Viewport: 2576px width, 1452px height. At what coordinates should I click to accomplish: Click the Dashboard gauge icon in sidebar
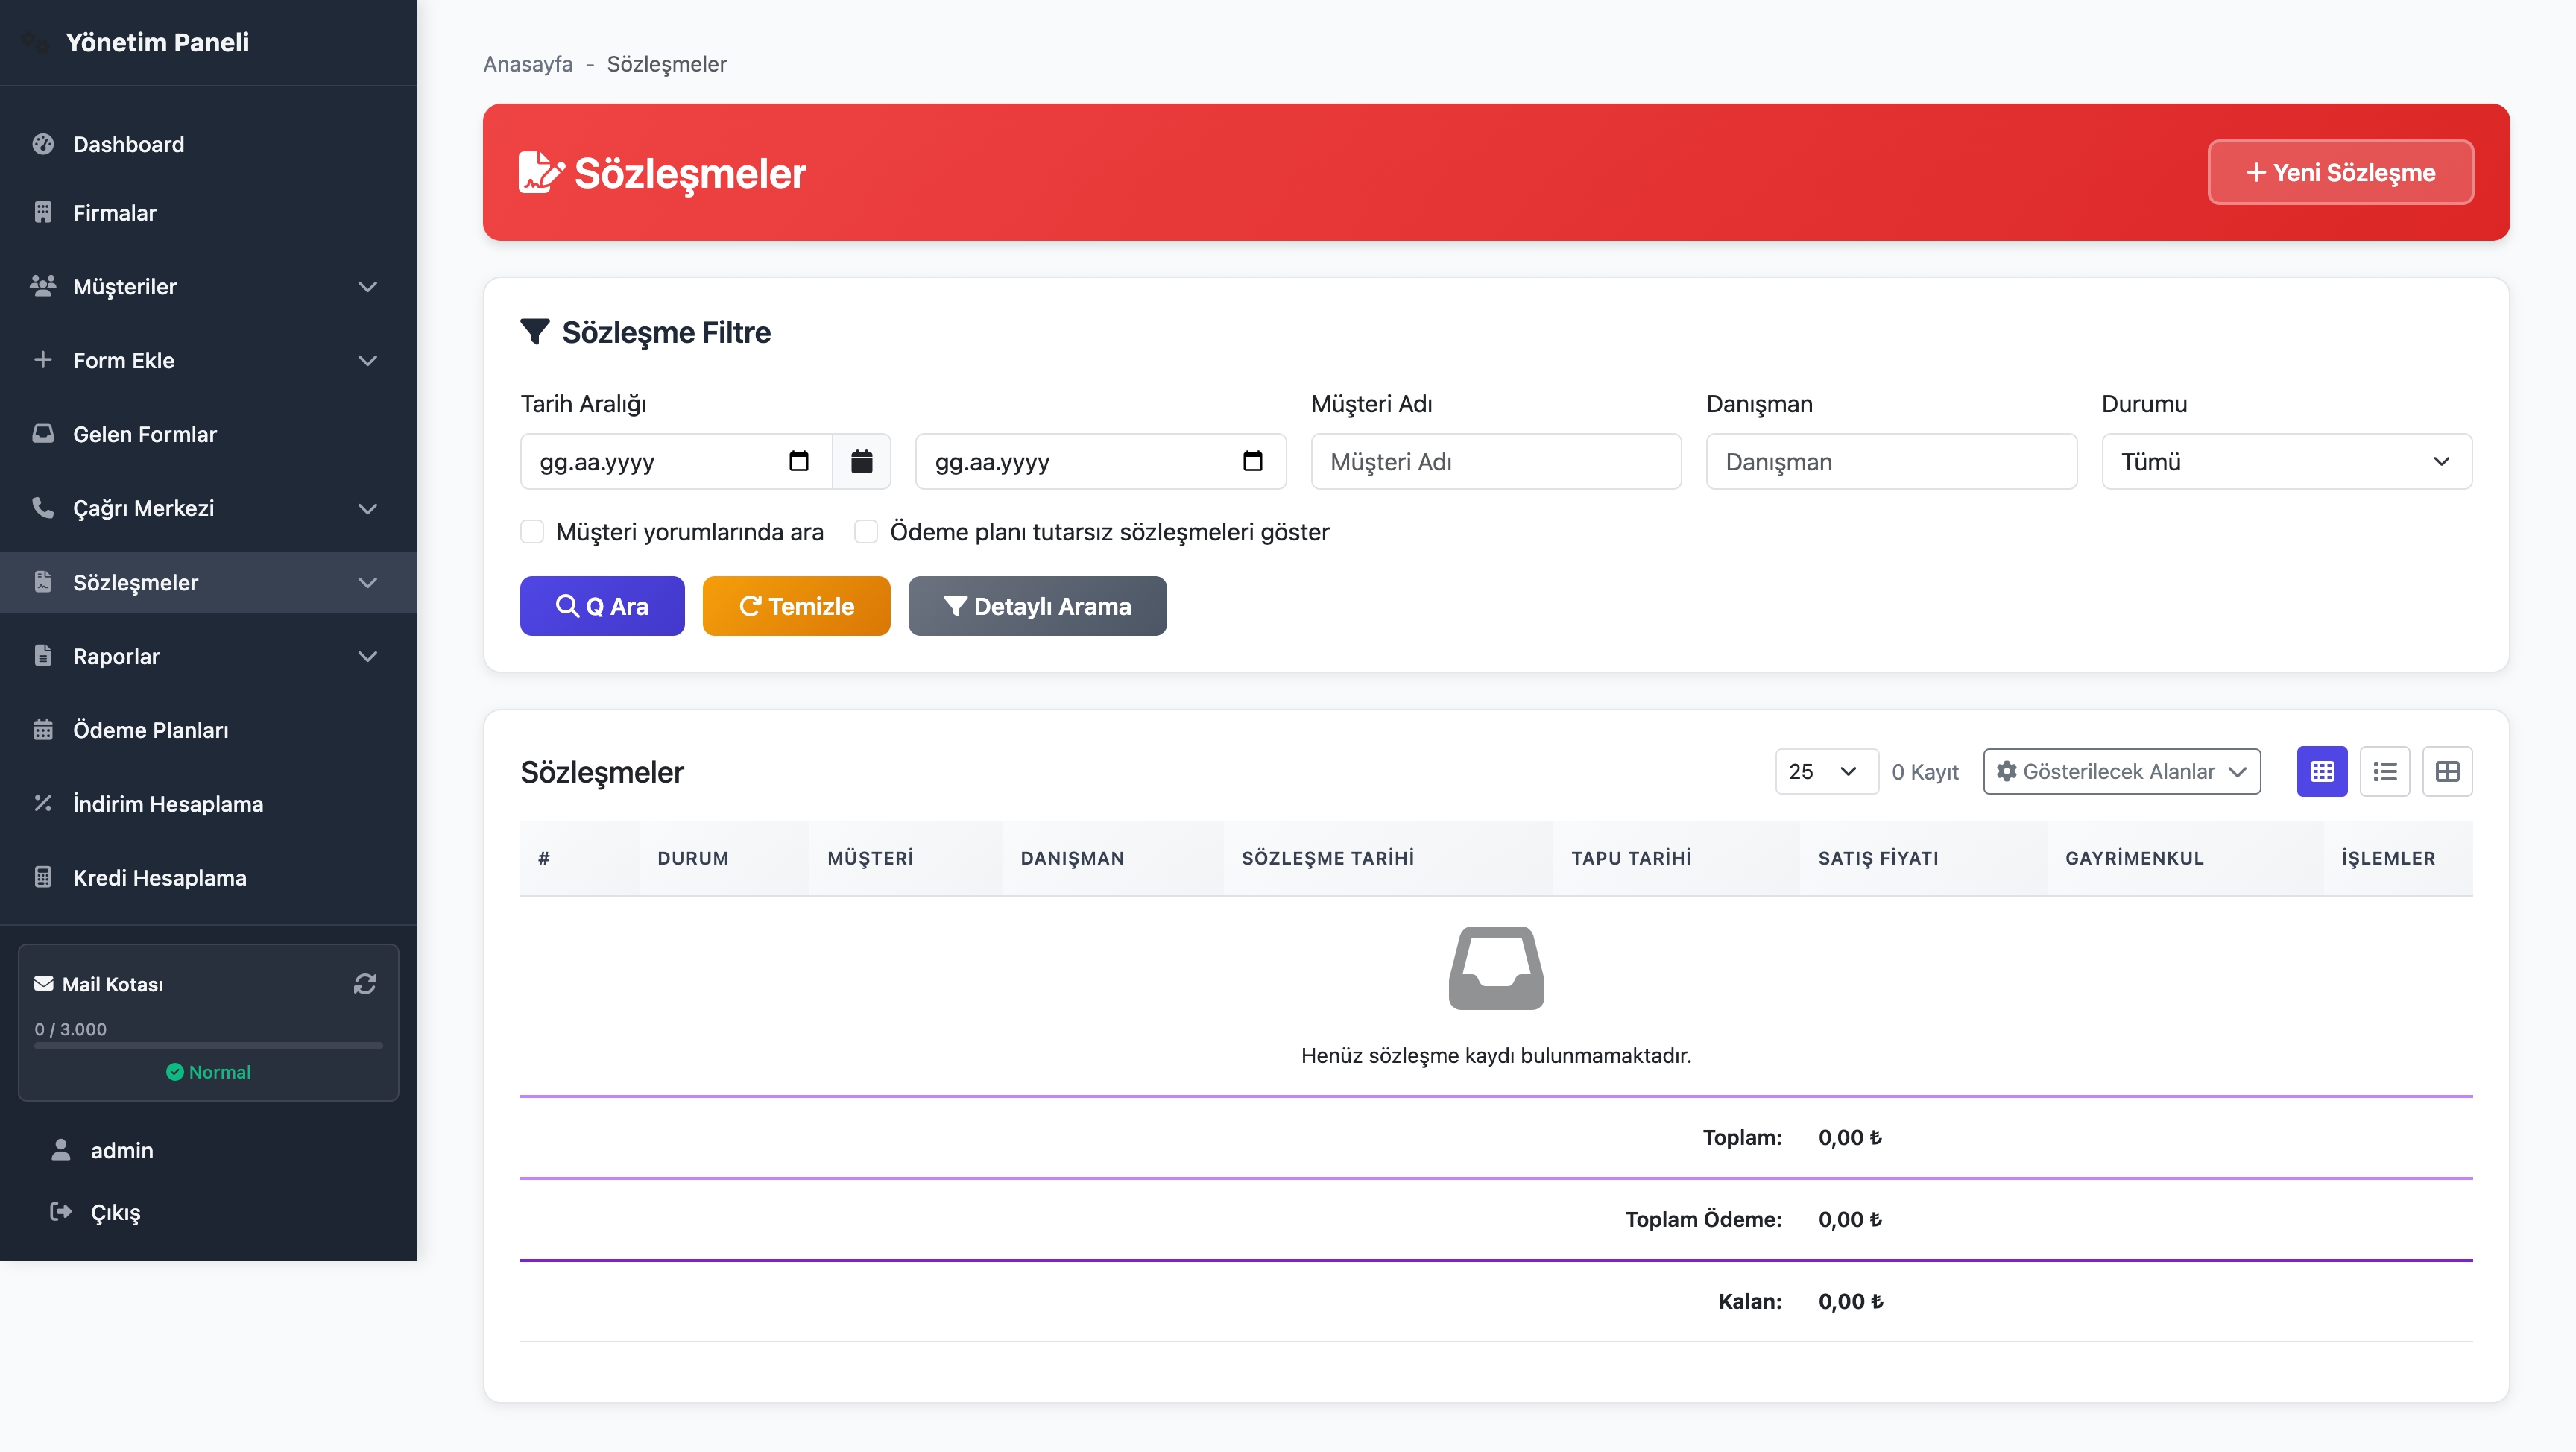coord(43,144)
